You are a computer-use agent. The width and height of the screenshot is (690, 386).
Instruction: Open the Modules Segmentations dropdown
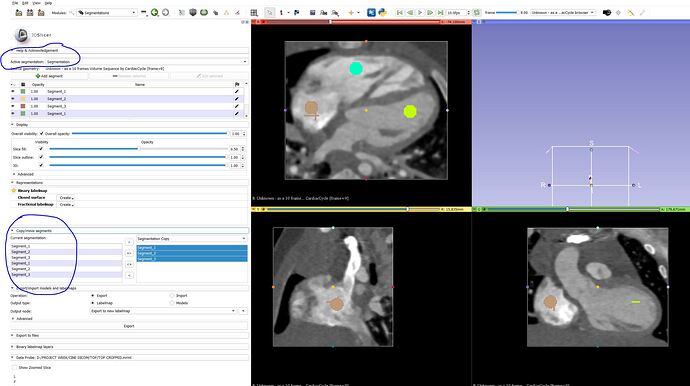tap(107, 13)
